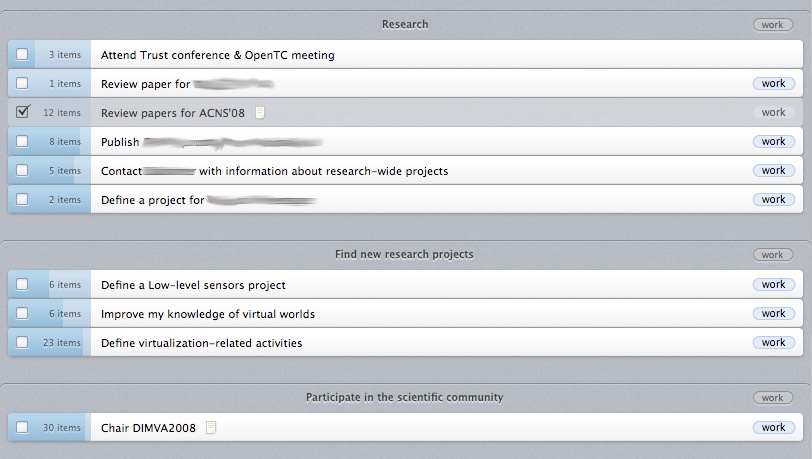The height and width of the screenshot is (459, 812).
Task: Open note icon beside Review papers for ACNS'08
Action: tap(260, 113)
